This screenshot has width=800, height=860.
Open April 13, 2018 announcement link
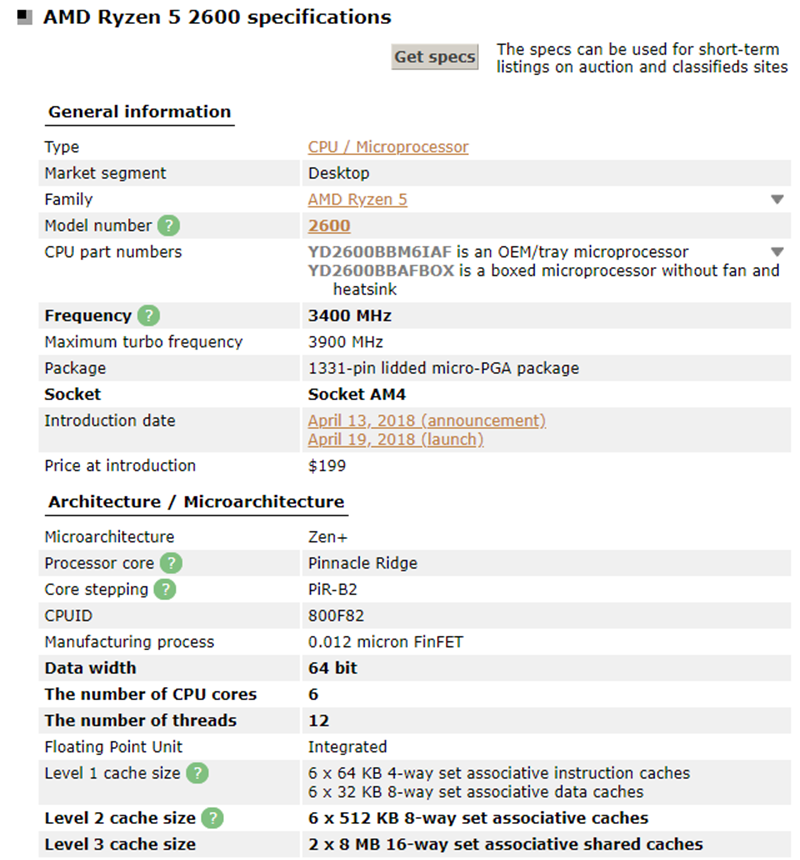(426, 420)
